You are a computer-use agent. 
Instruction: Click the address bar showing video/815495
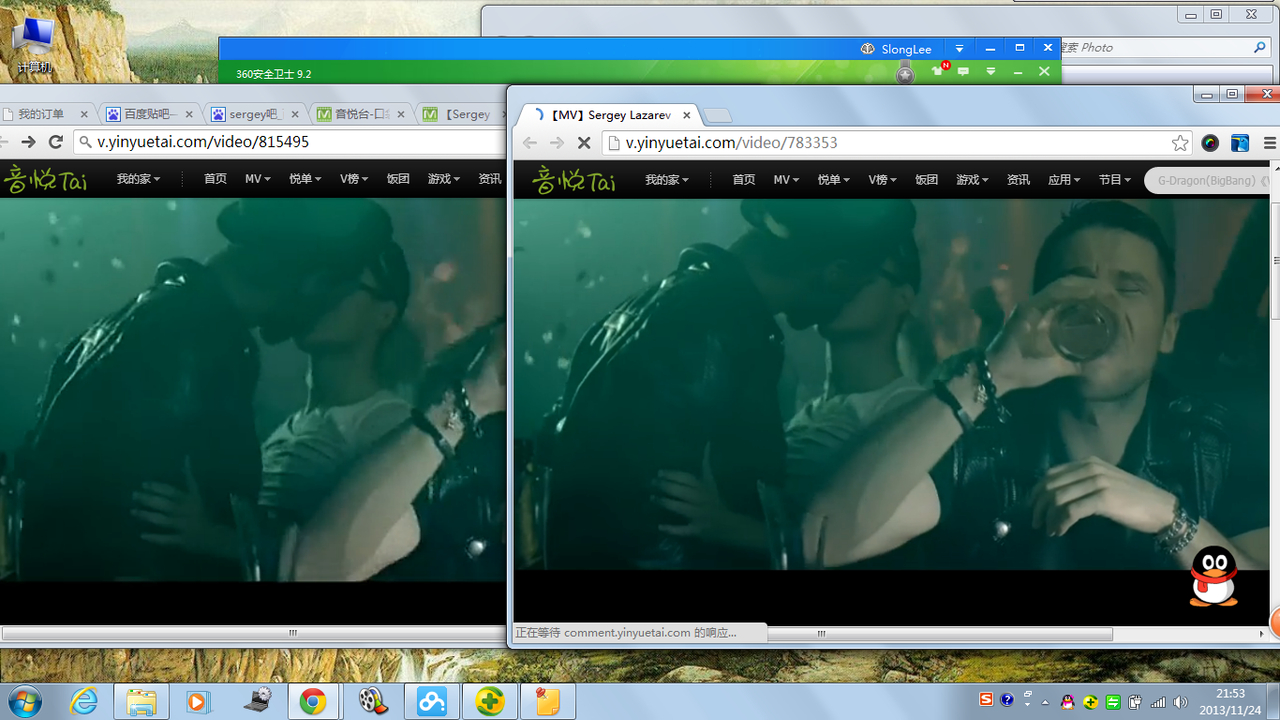pyautogui.click(x=290, y=142)
